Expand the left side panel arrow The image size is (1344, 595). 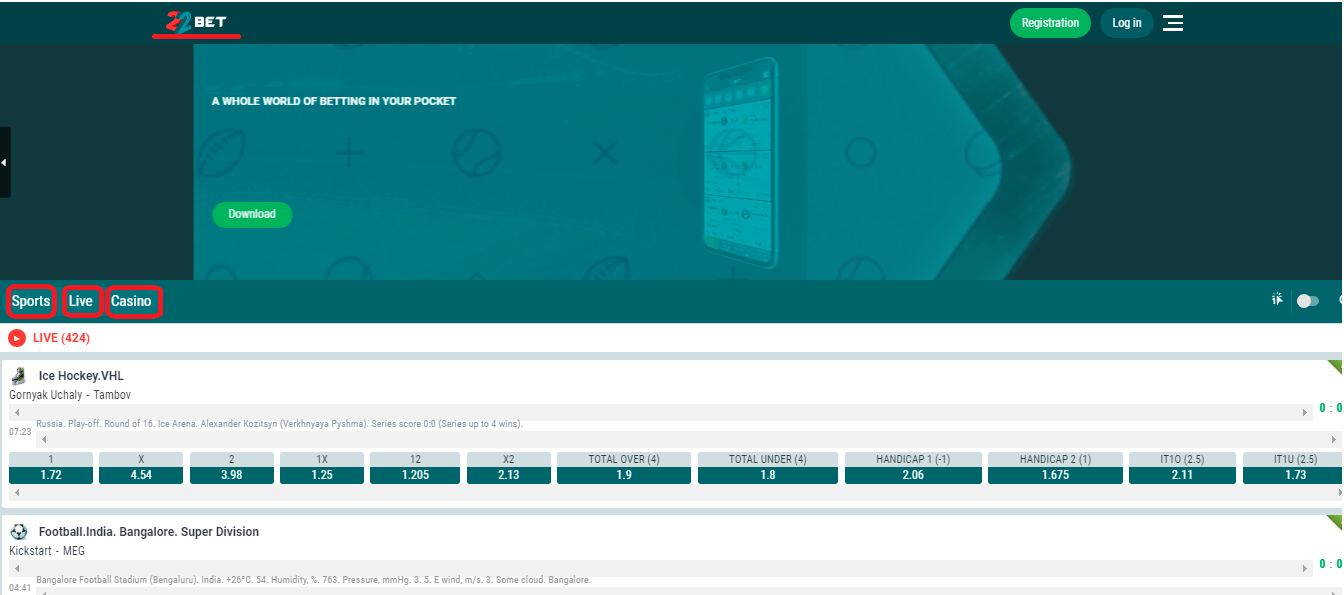tap(5, 162)
